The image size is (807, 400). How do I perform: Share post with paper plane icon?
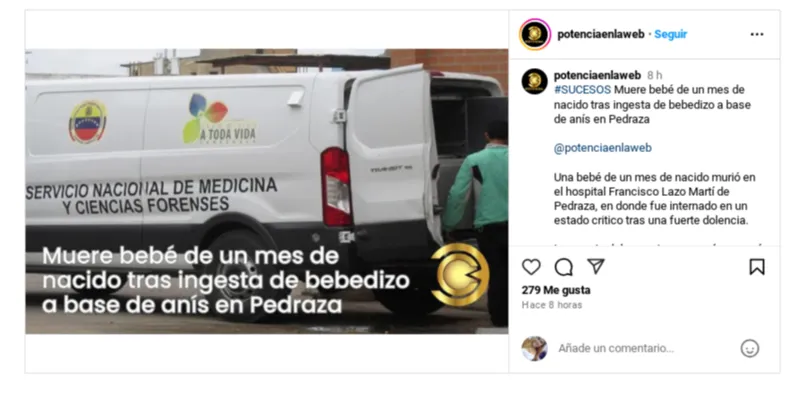click(x=595, y=266)
